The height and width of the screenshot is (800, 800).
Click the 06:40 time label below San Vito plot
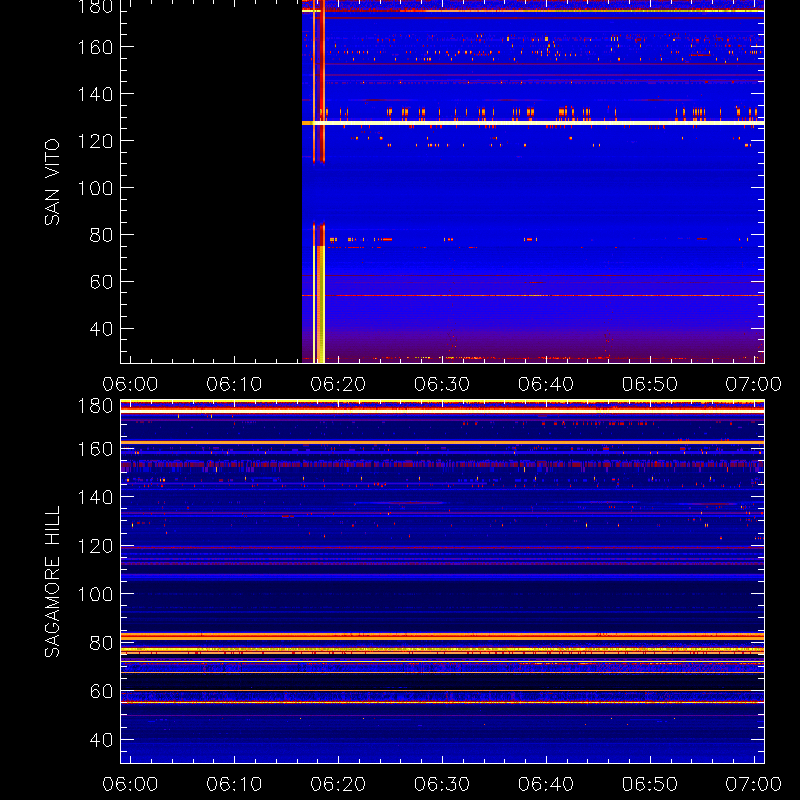coord(546,384)
